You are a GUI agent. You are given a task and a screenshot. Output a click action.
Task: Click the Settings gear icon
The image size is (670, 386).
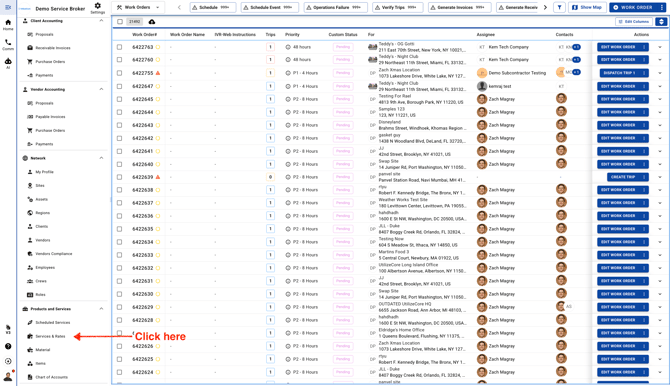pyautogui.click(x=97, y=7)
